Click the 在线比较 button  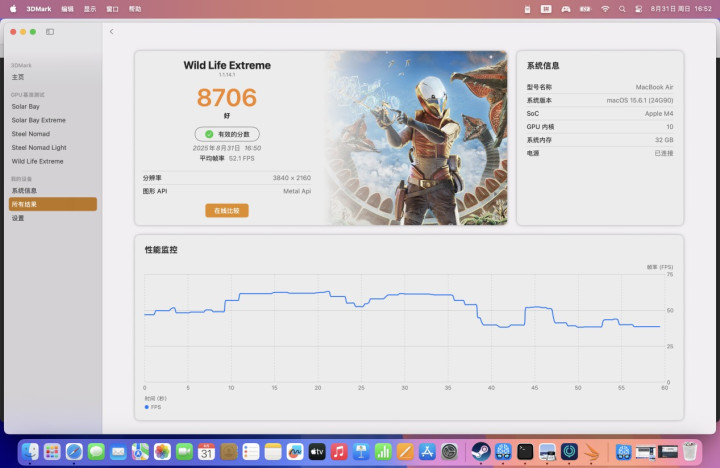(227, 210)
